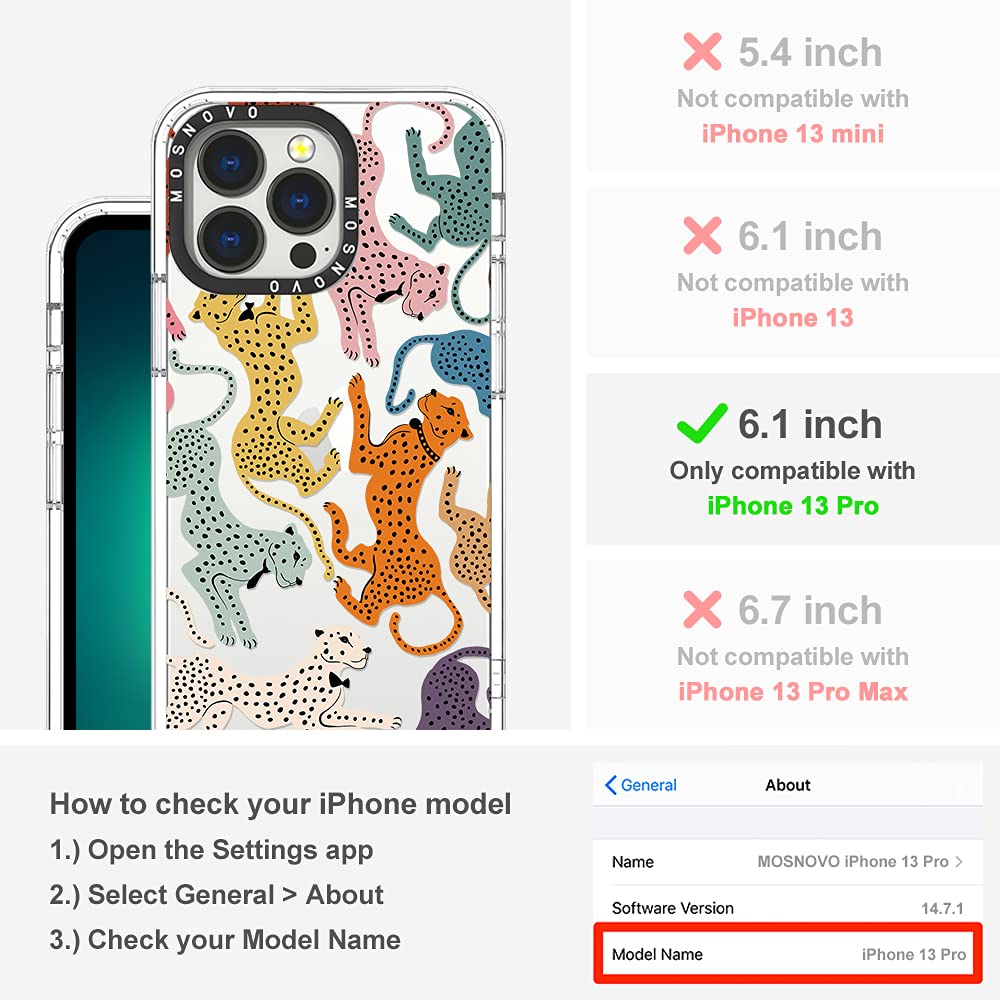The width and height of the screenshot is (1000, 1000).
Task: Click the red X beside 6.7 inch
Action: tap(702, 610)
